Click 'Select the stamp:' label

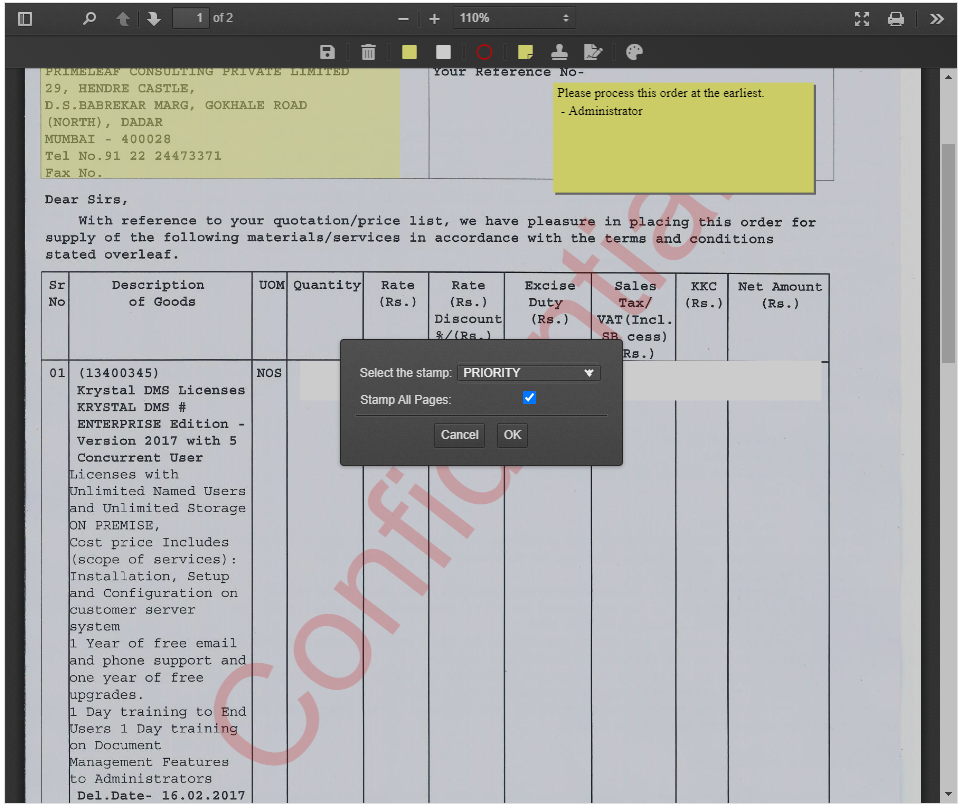coord(405,373)
